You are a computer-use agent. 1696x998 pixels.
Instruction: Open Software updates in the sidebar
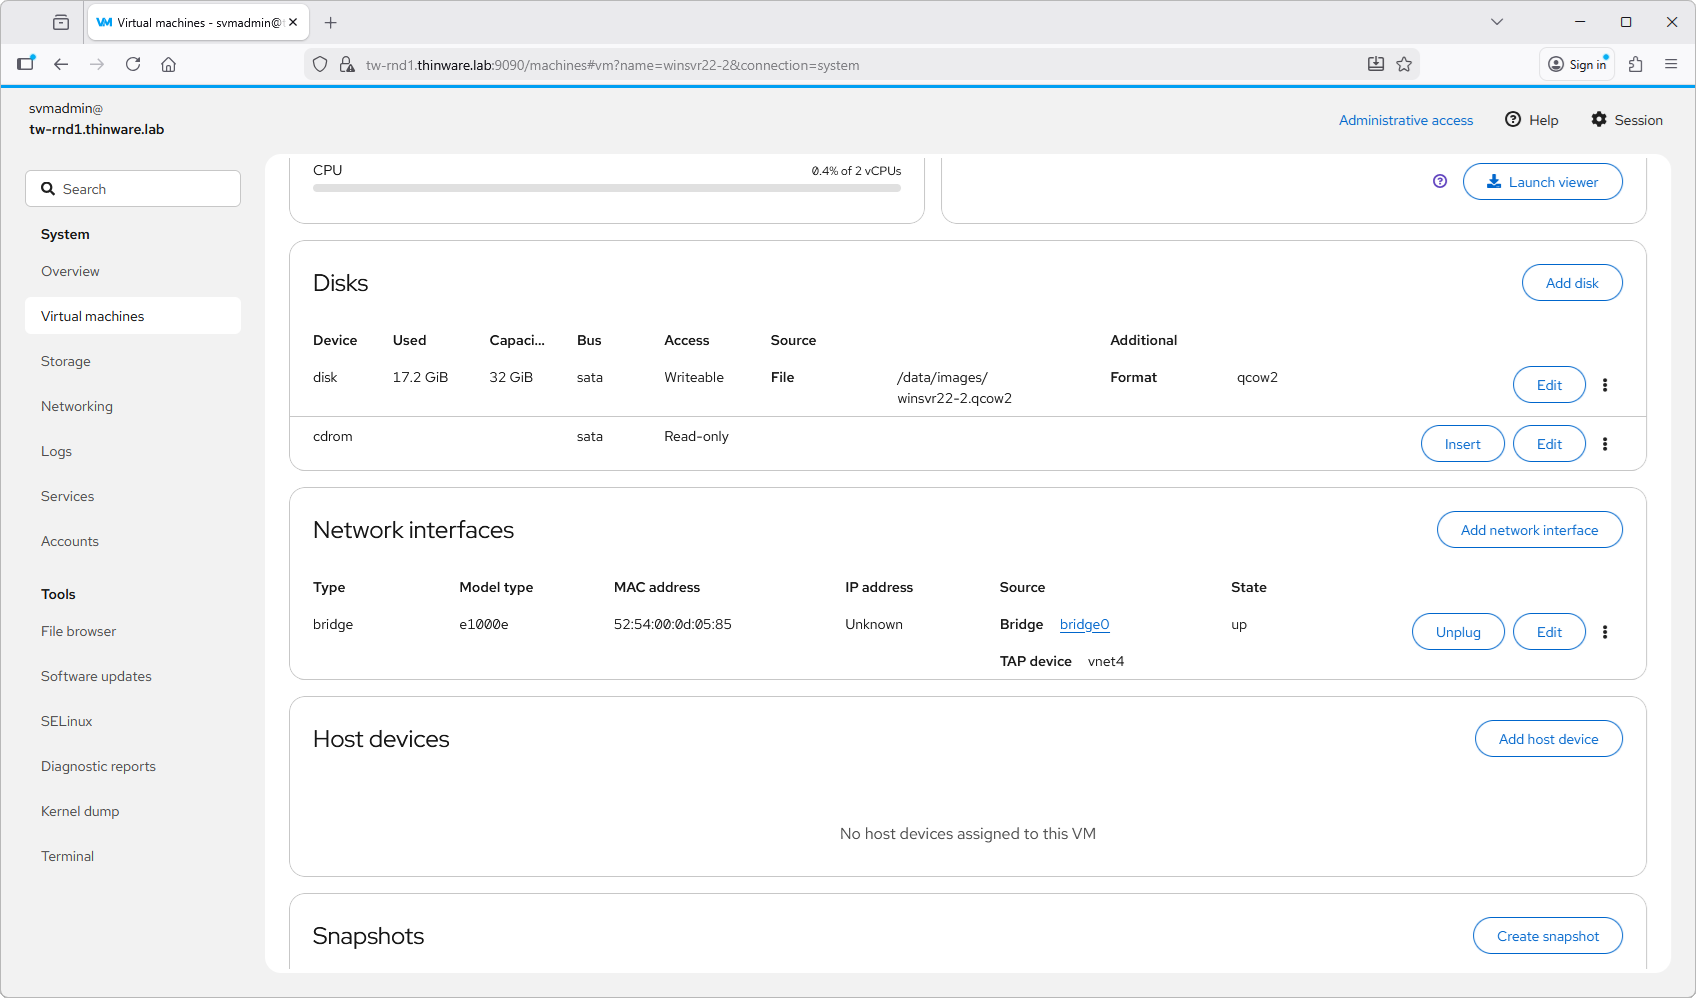(x=133, y=676)
